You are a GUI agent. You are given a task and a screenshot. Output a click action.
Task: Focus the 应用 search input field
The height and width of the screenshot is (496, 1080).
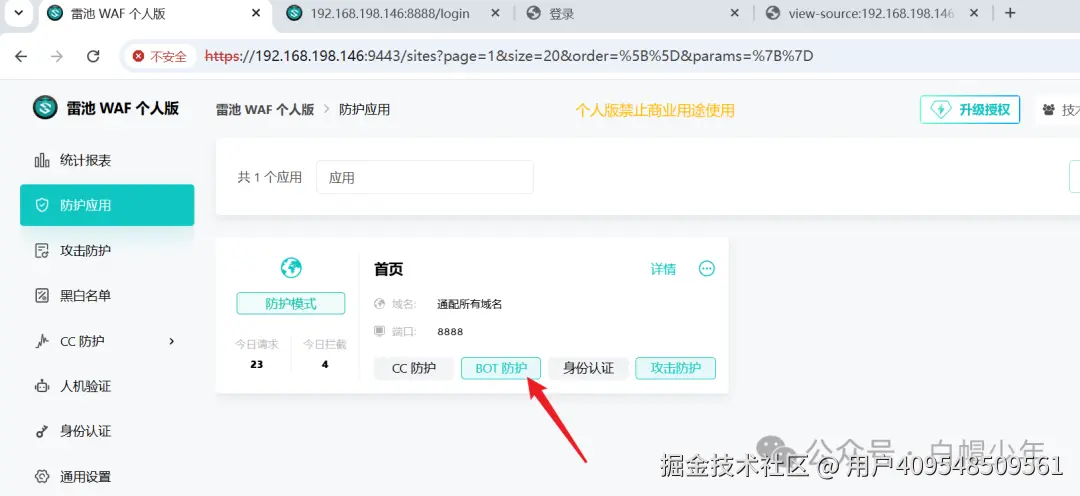(x=425, y=177)
